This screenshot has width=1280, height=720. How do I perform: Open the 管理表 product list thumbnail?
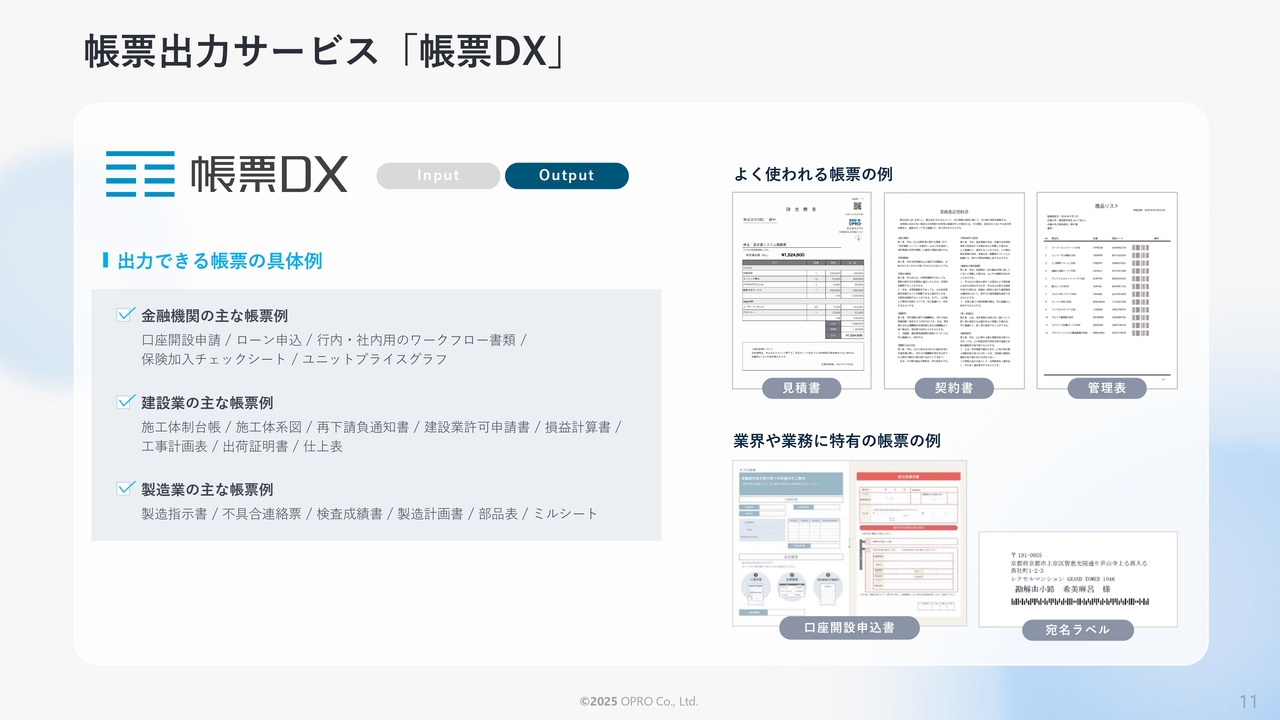pos(1106,284)
